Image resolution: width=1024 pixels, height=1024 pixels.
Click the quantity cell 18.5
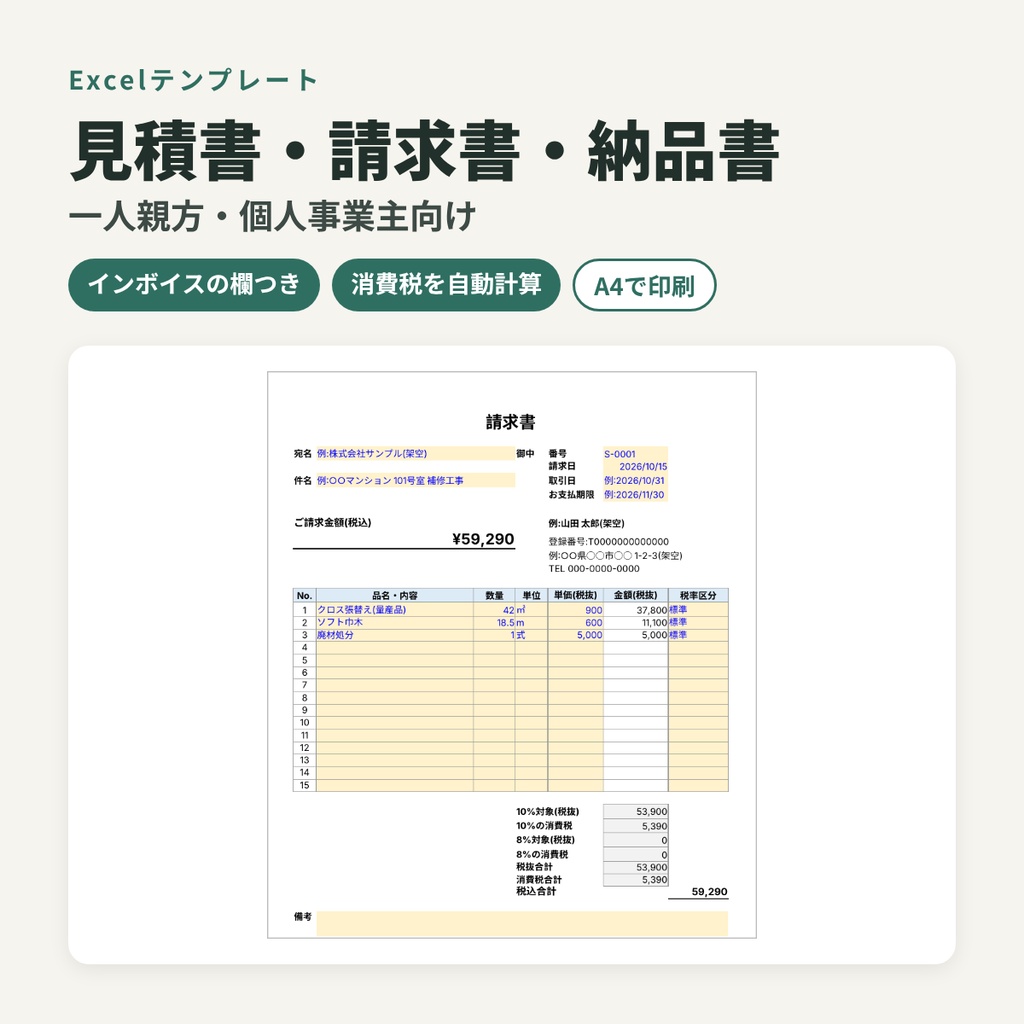[x=494, y=622]
